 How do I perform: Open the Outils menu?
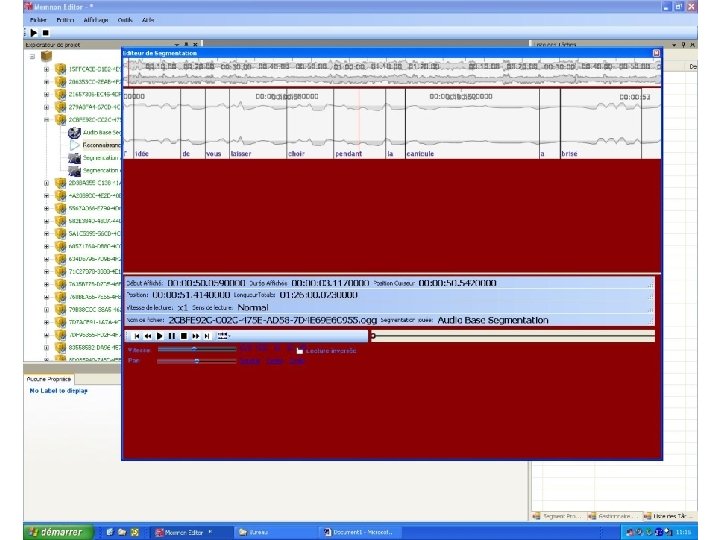pyautogui.click(x=125, y=20)
